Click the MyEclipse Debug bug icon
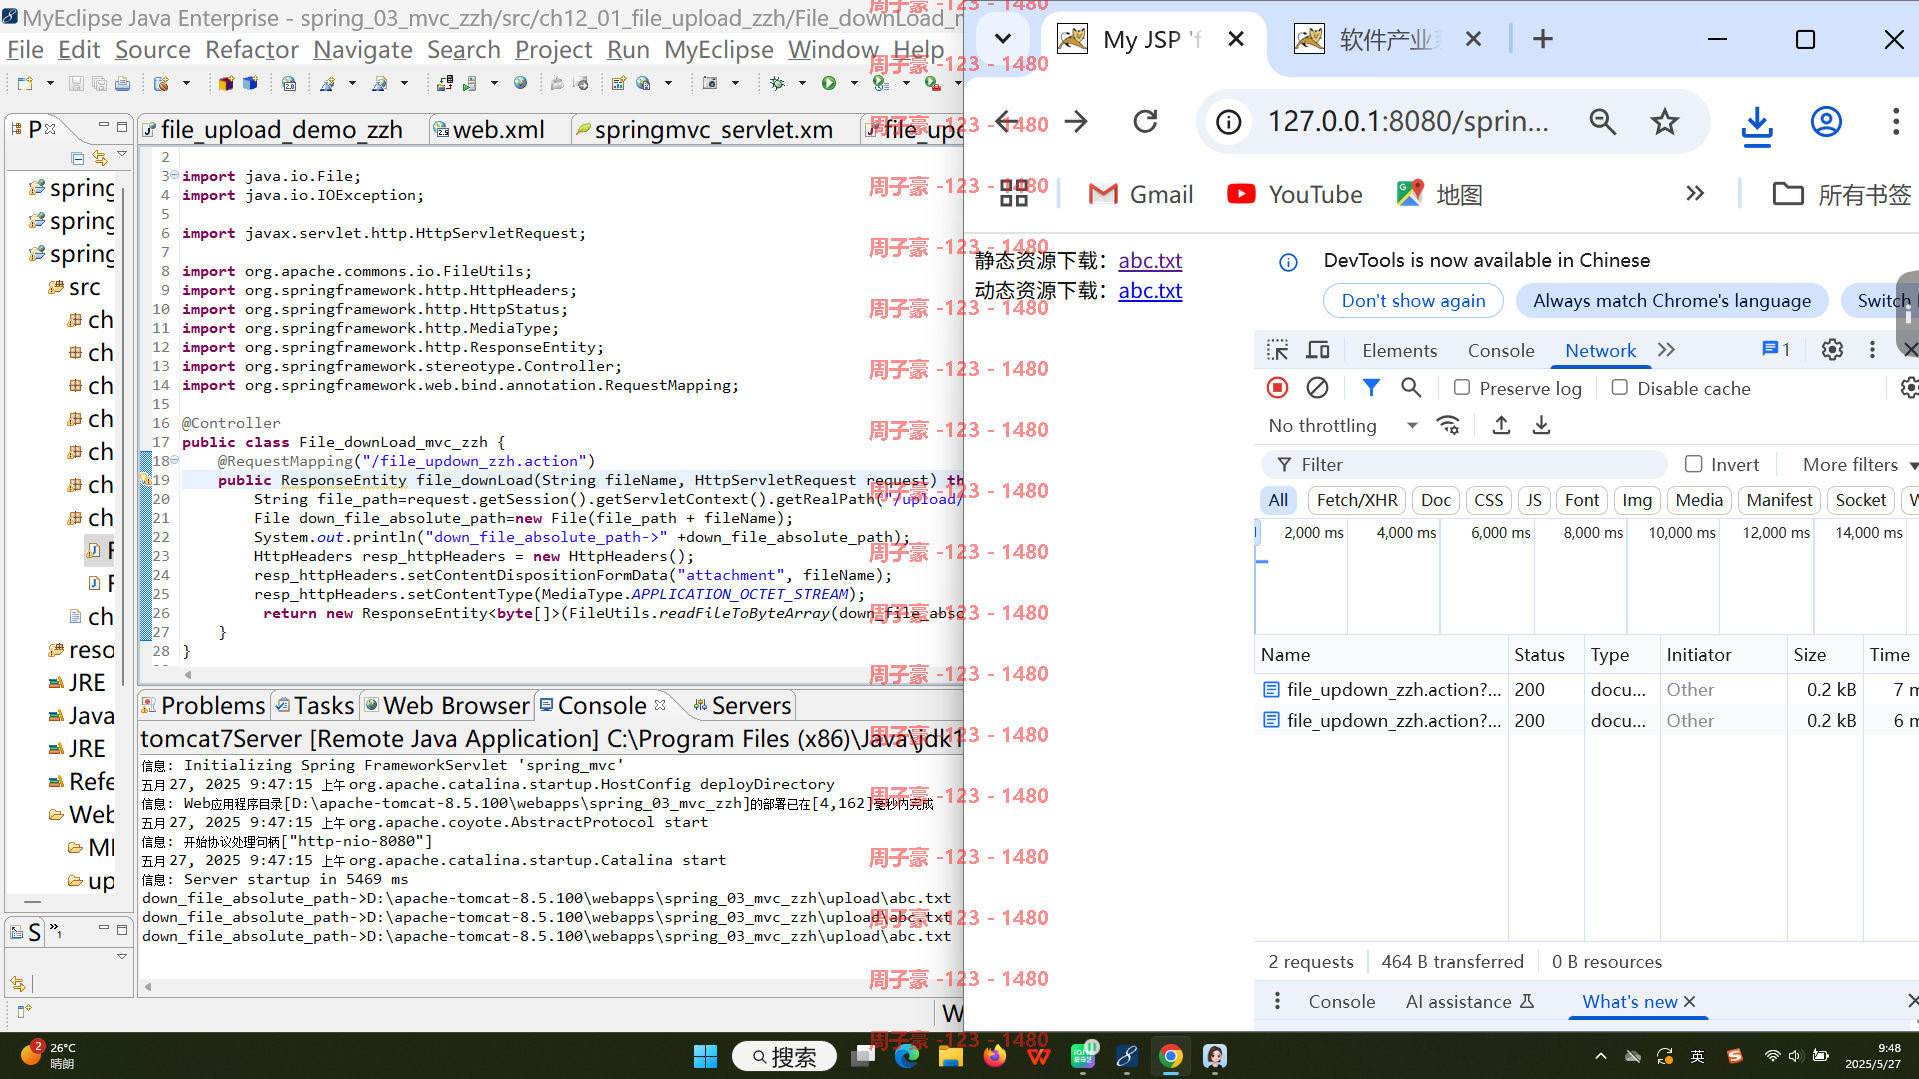Image resolution: width=1919 pixels, height=1079 pixels. (x=777, y=84)
